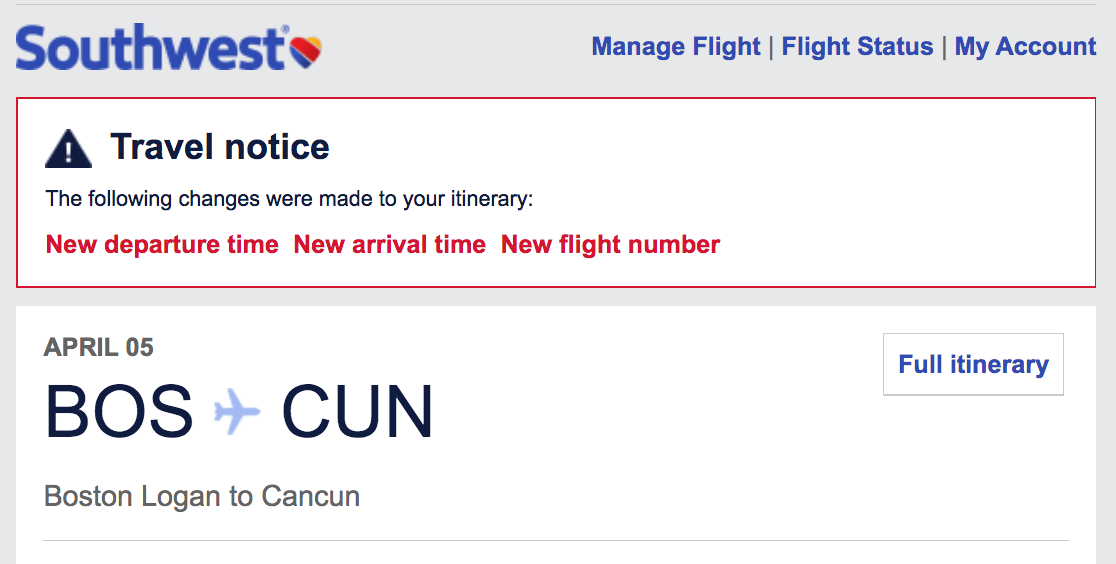1116x564 pixels.
Task: Click the separator bar between Manage Flight and Flight Status
Action: [x=772, y=47]
